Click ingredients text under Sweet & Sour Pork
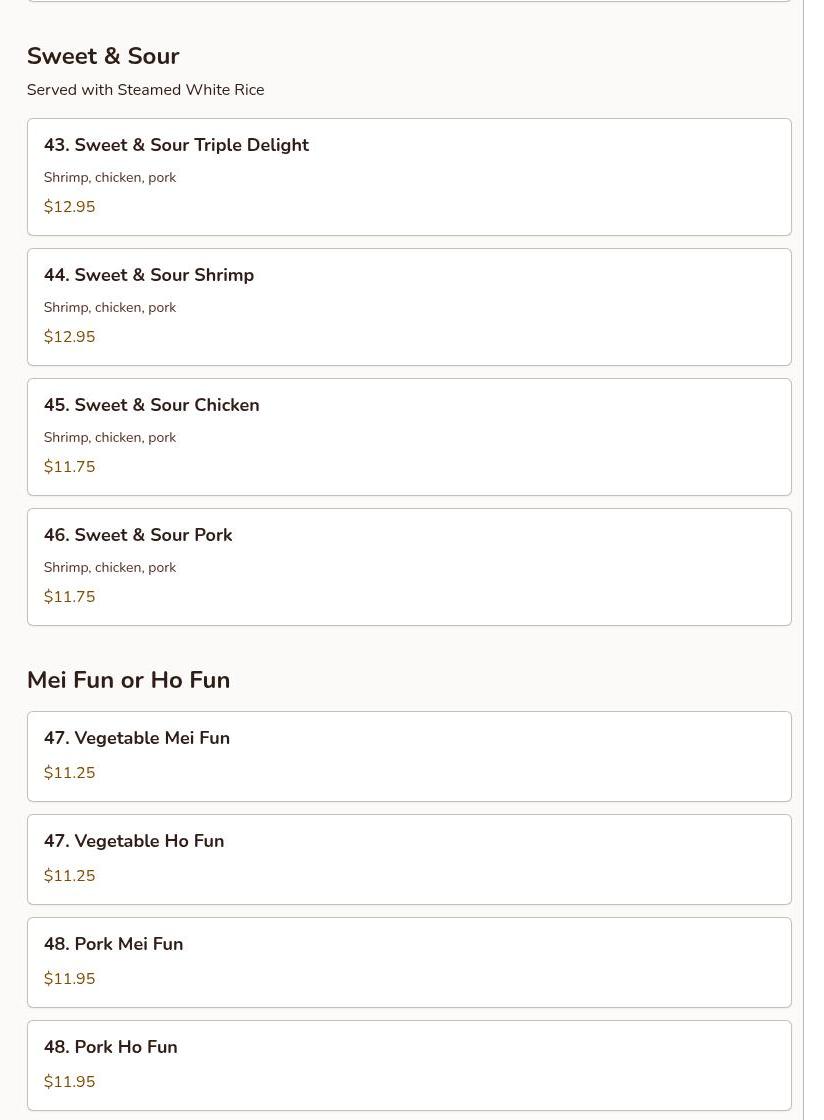This screenshot has height=1120, width=824. (x=110, y=567)
